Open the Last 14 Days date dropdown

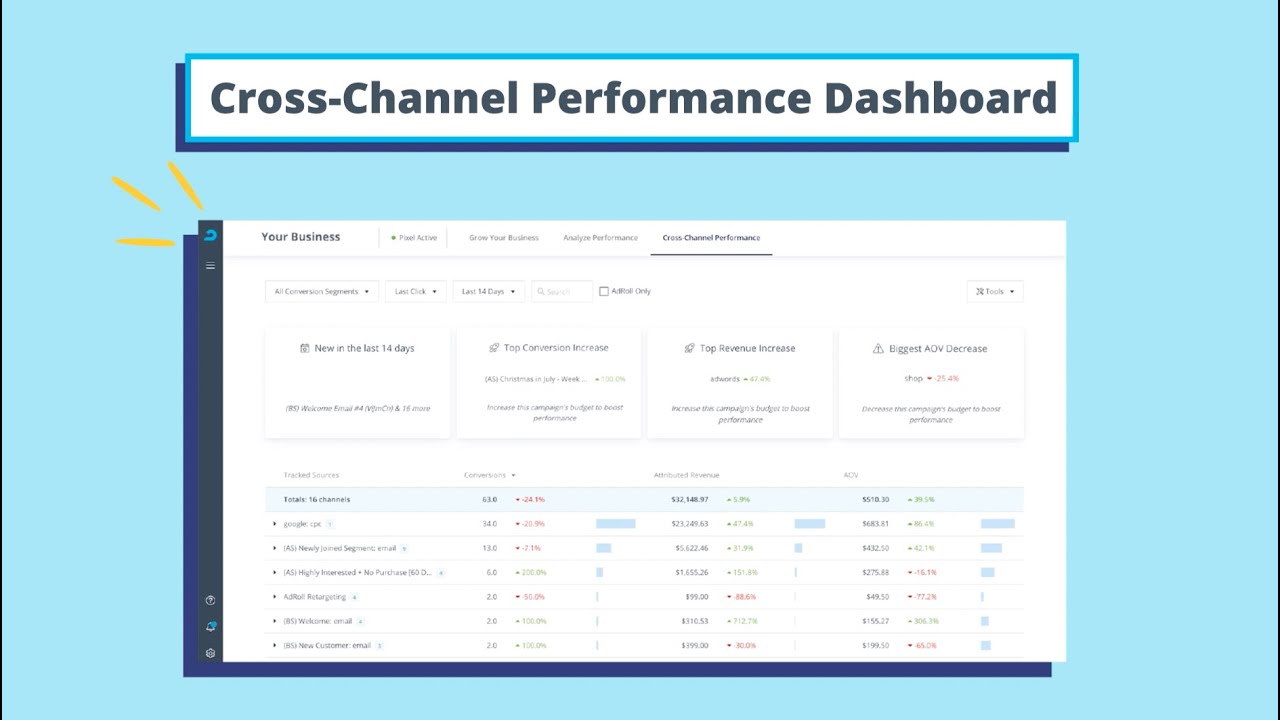(488, 291)
